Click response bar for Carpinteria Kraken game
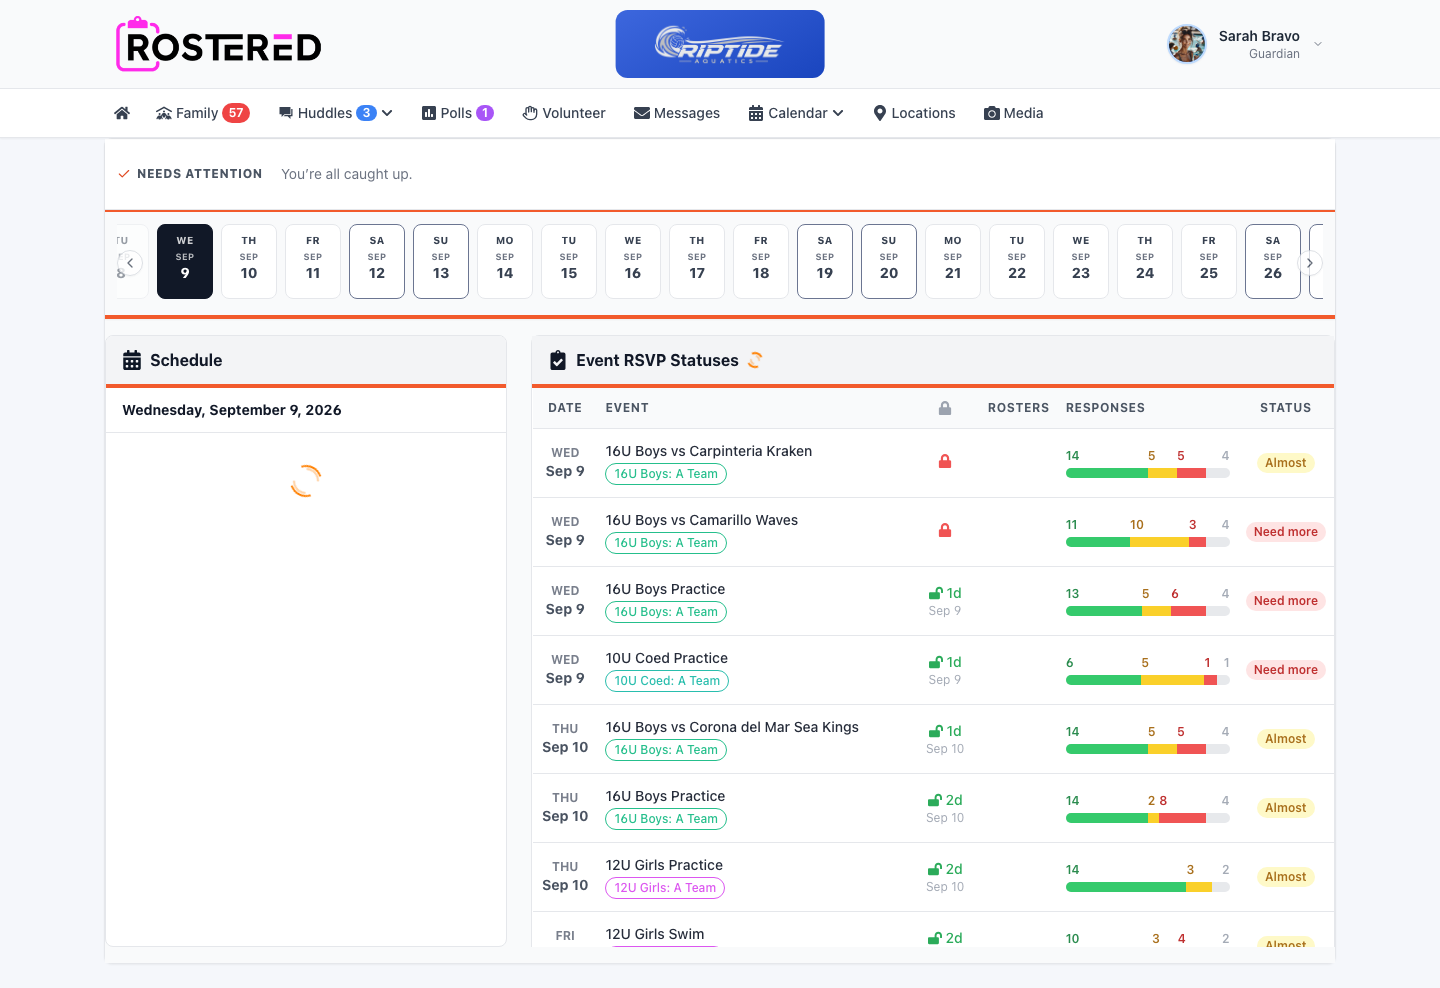Viewport: 1440px width, 988px height. tap(1148, 473)
